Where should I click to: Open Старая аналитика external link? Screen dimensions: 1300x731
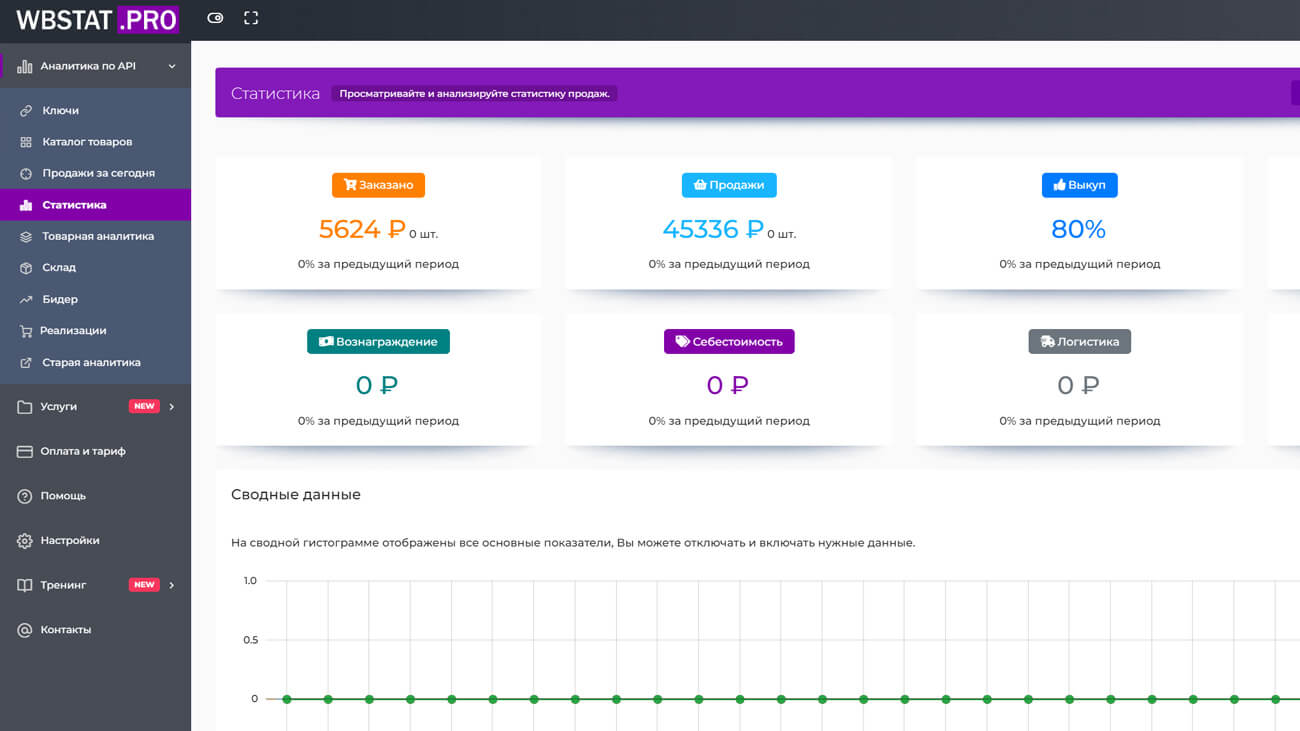[90, 362]
